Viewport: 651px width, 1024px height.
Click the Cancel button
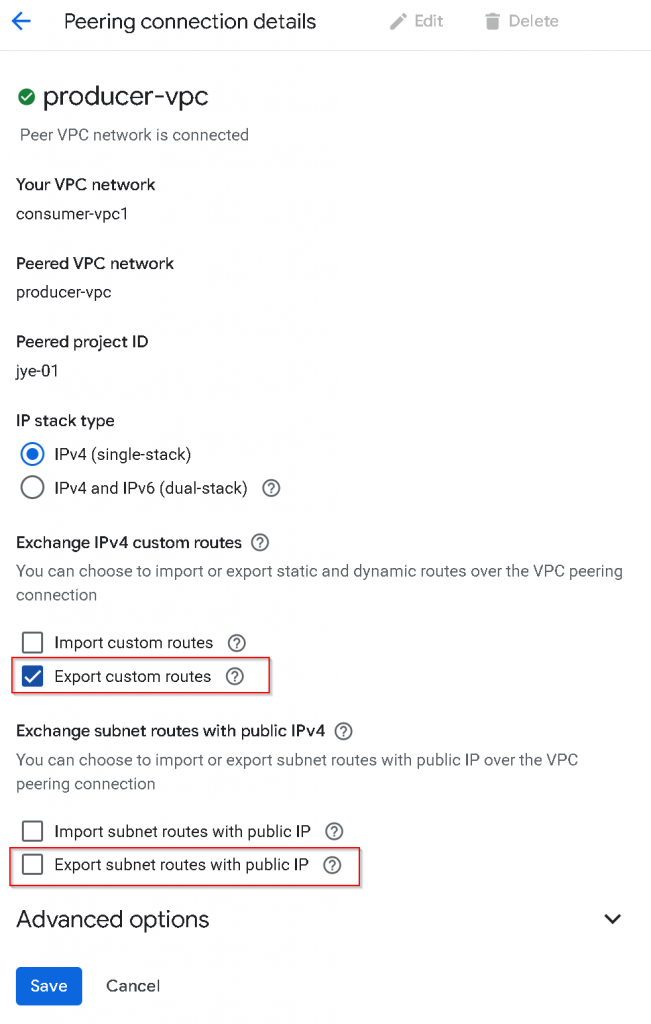133,986
